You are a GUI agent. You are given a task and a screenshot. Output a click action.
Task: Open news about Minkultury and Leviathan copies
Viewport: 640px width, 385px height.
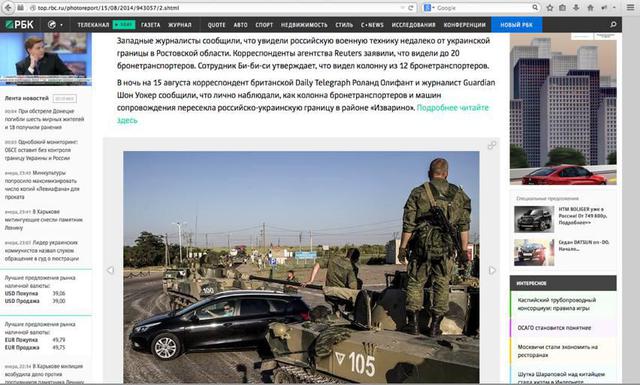point(42,185)
